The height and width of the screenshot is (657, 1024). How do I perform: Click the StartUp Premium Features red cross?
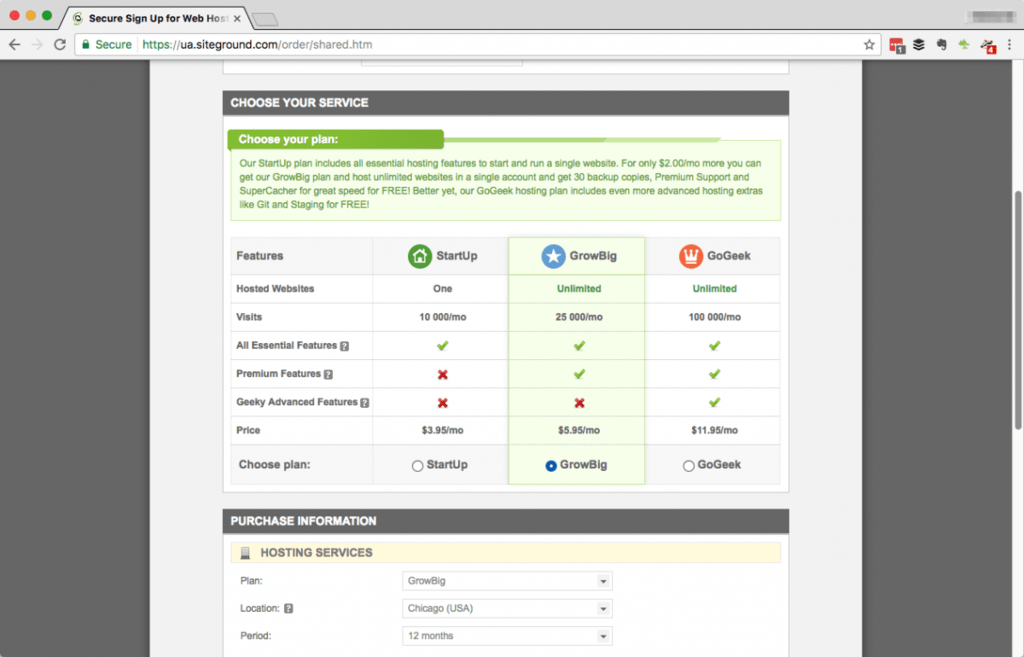[x=443, y=374]
